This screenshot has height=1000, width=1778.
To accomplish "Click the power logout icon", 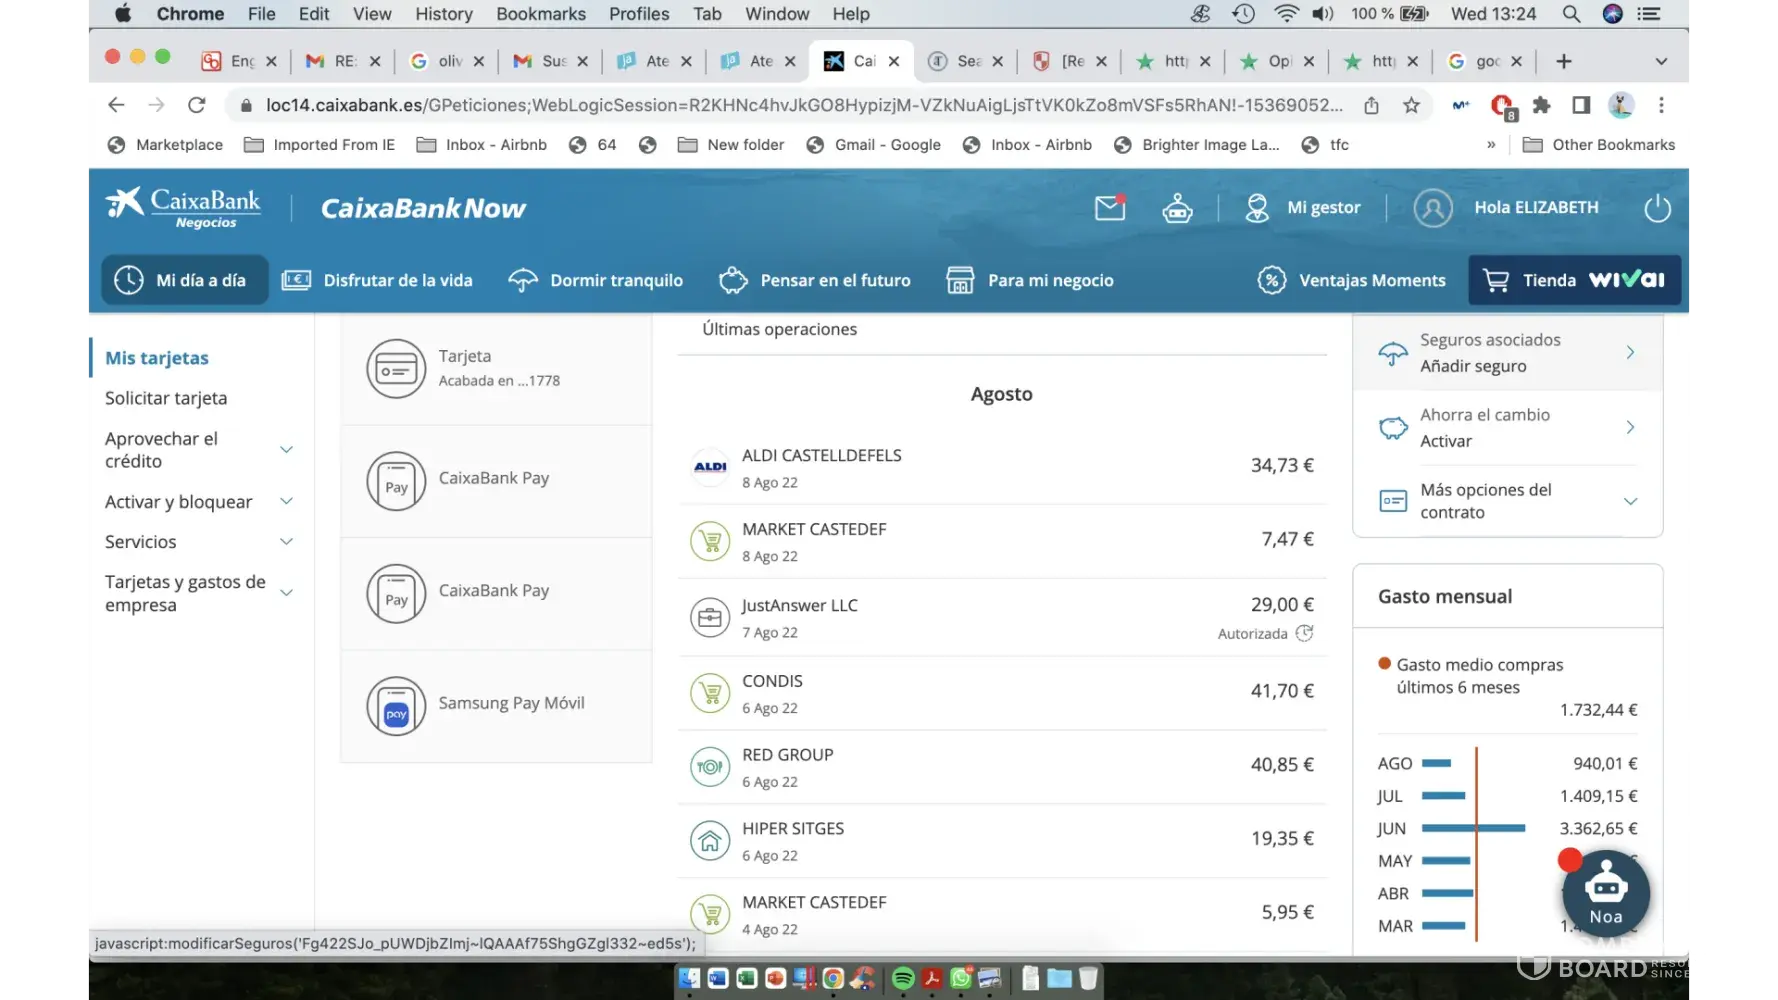I will click(1657, 208).
